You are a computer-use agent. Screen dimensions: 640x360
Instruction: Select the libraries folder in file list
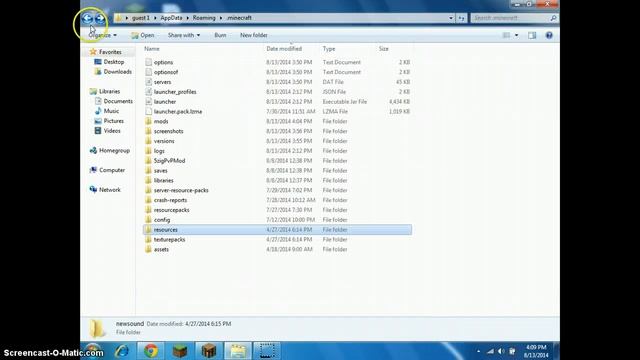tap(163, 180)
